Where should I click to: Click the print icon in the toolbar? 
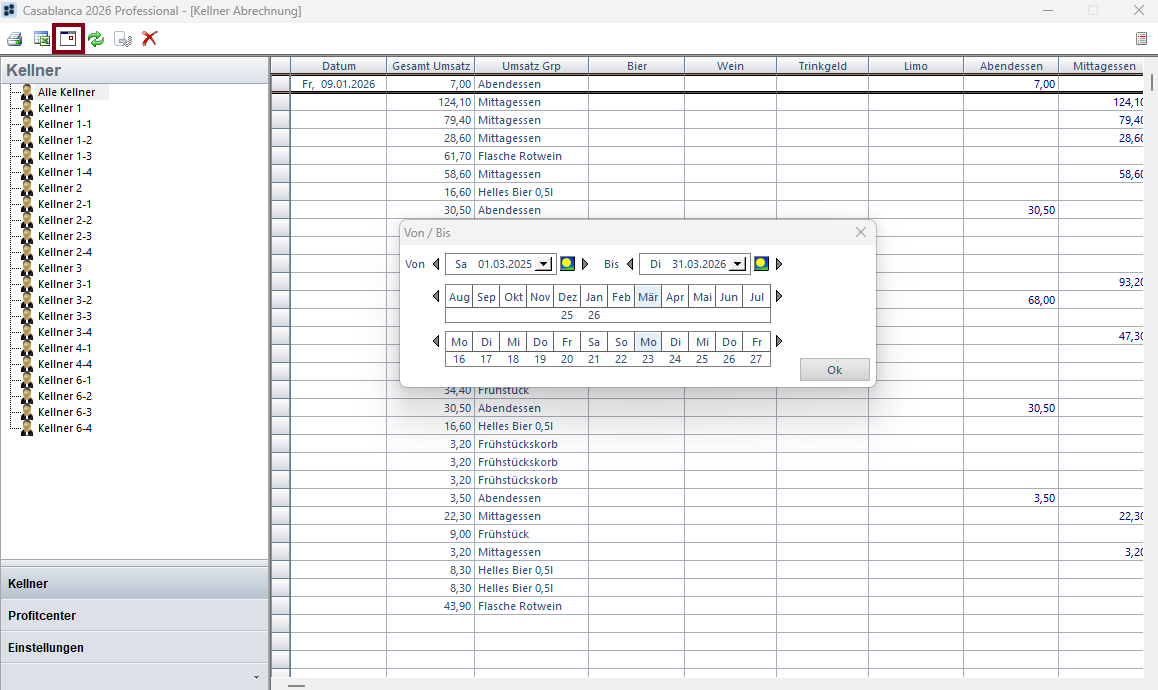tap(14, 38)
